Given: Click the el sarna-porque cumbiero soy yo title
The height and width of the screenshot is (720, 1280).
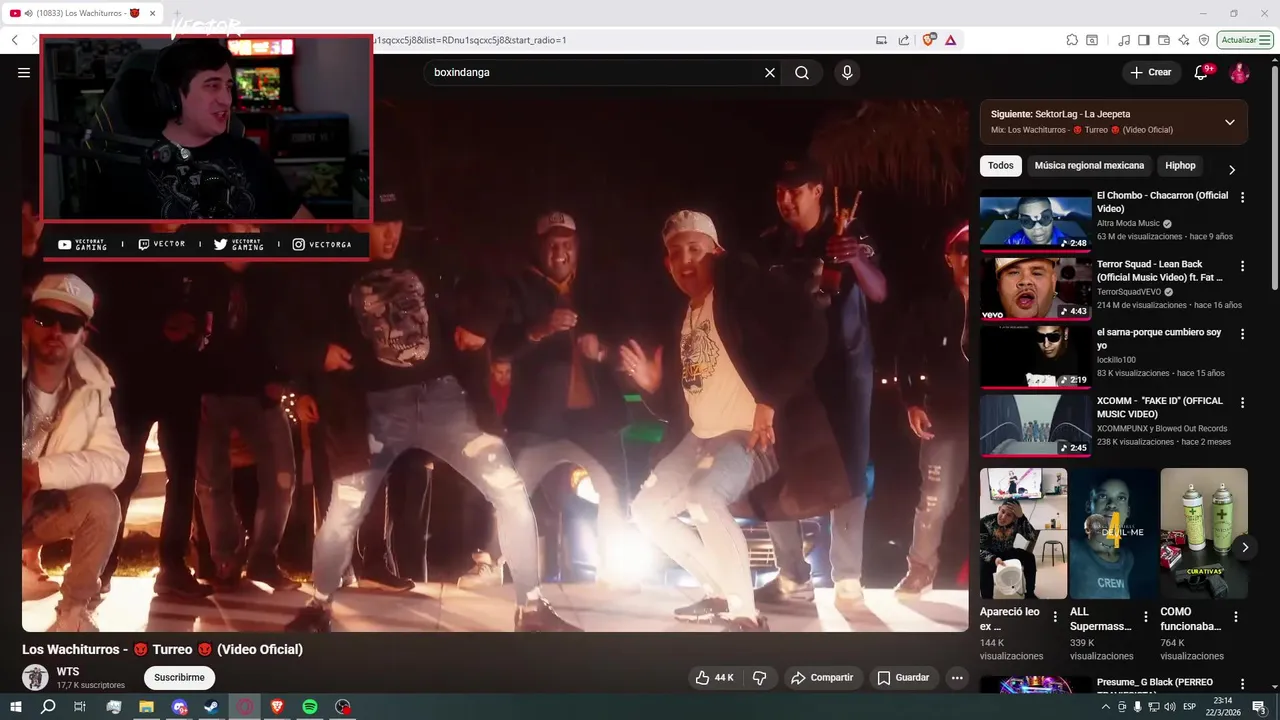Looking at the screenshot, I should coord(1159,339).
